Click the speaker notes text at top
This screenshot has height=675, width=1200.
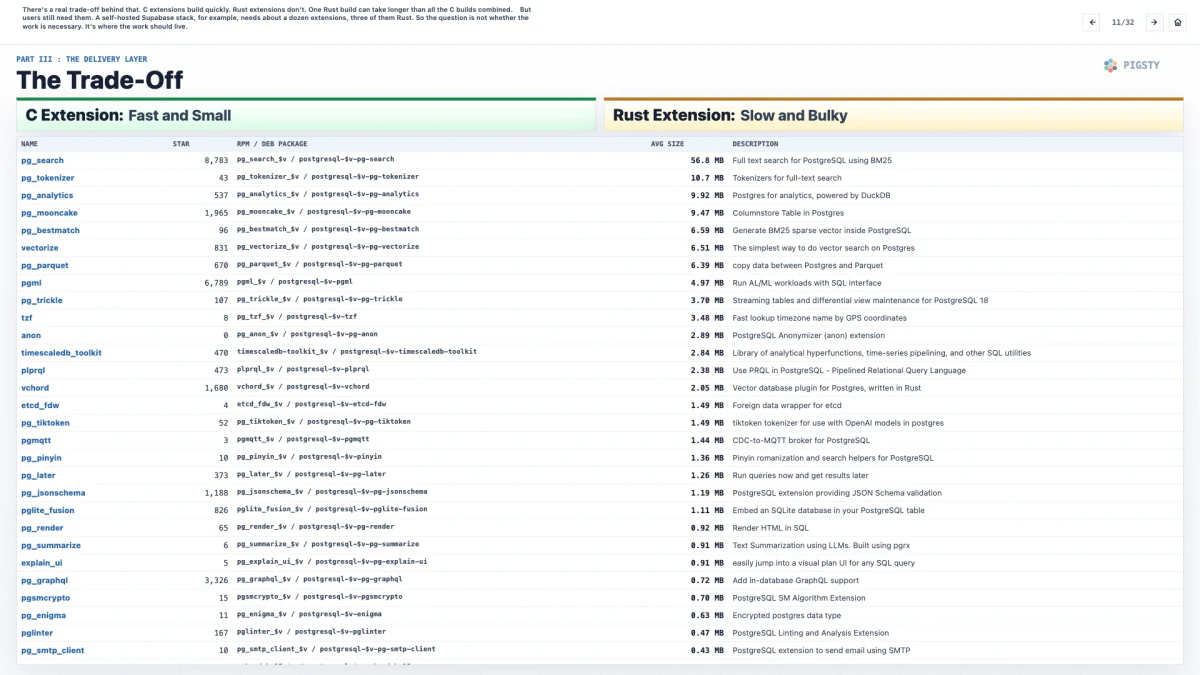(275, 17)
